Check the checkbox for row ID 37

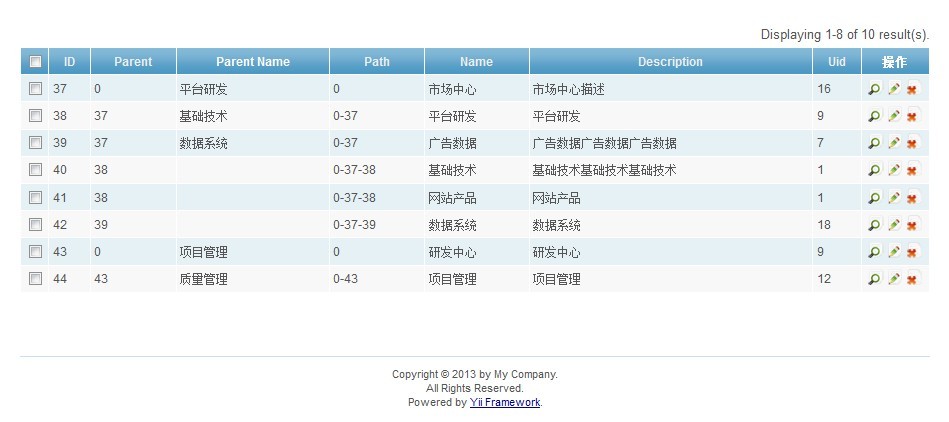click(x=35, y=89)
